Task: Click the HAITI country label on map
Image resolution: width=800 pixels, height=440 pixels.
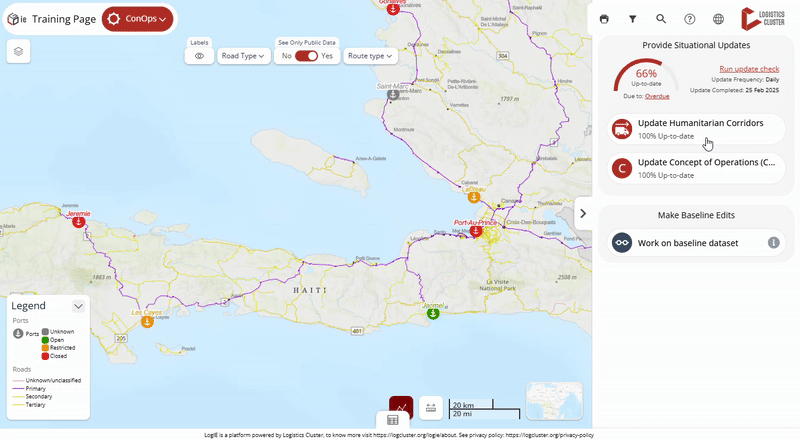Action: pos(310,290)
